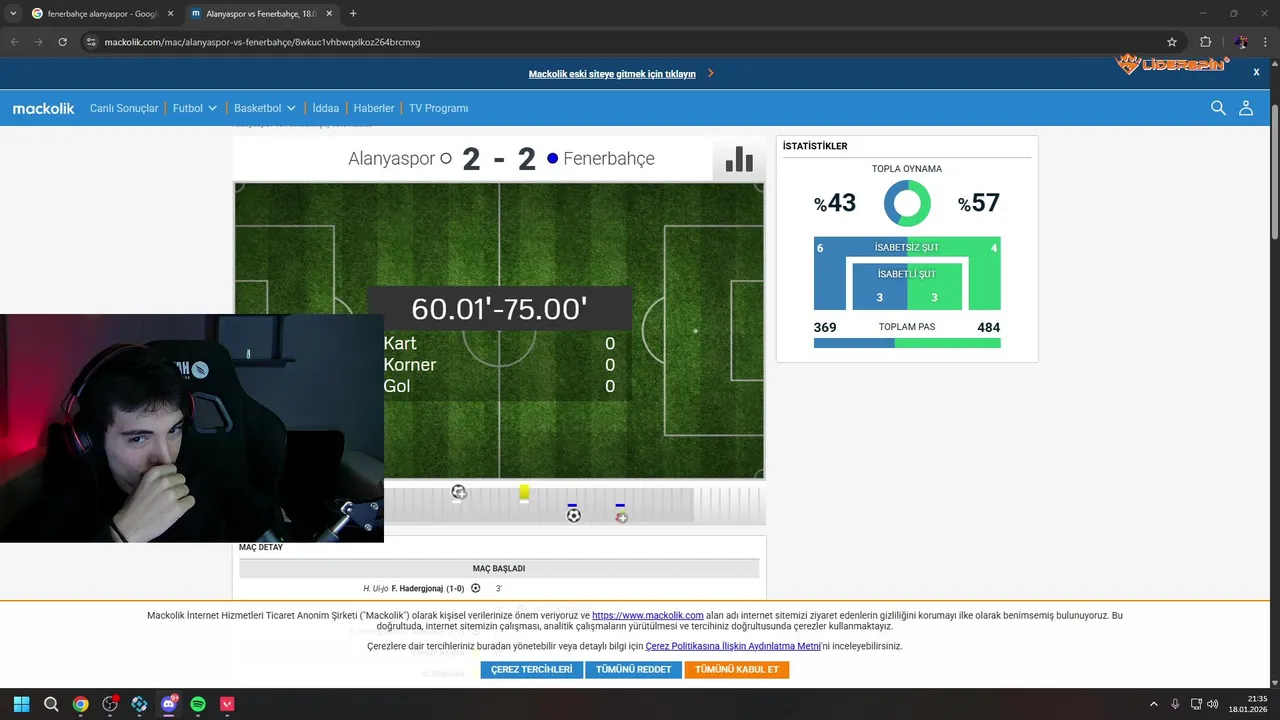Open Chrome from the taskbar
This screenshot has height=720, width=1280.
click(81, 704)
